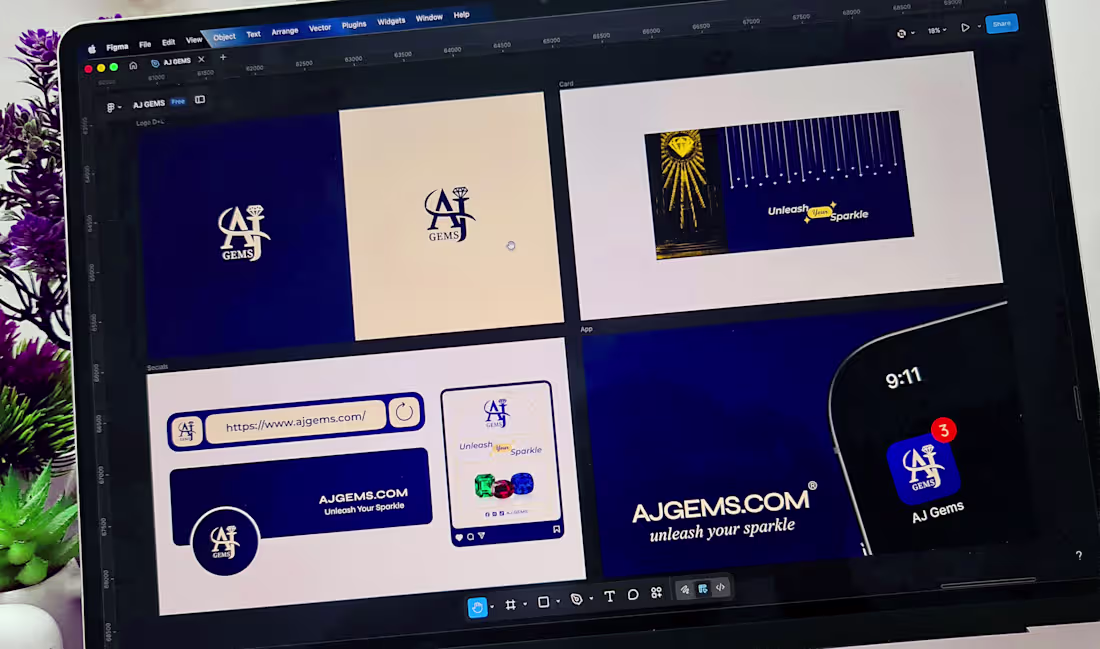
Task: Open the View menu
Action: click(194, 40)
